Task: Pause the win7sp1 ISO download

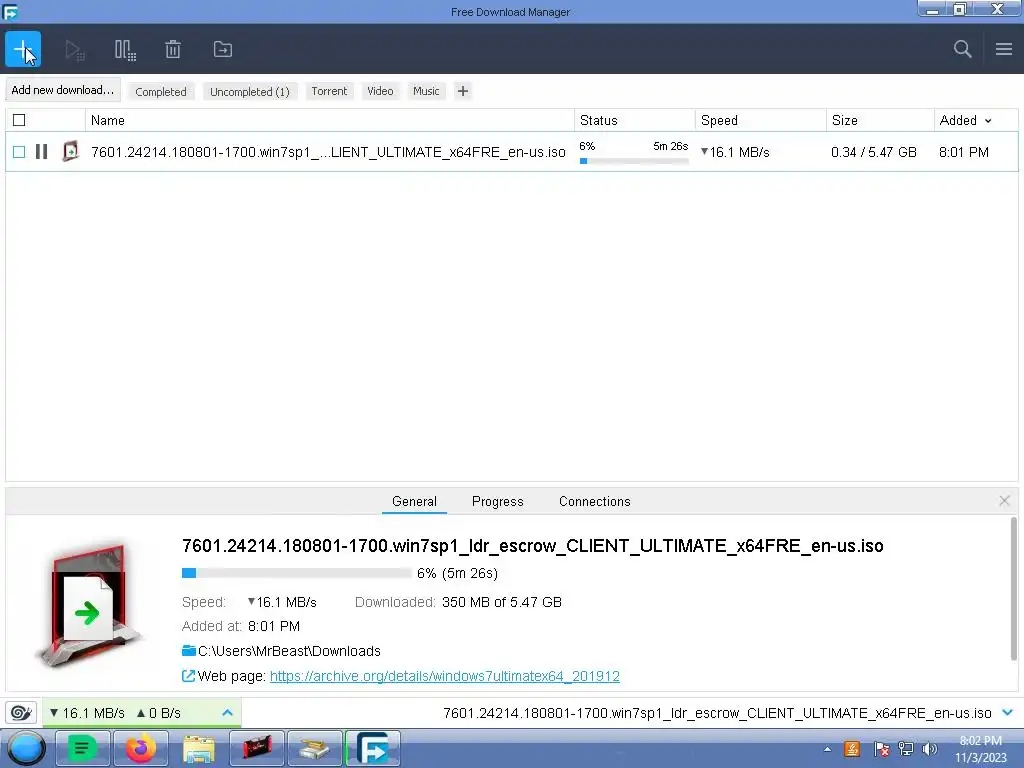Action: [x=41, y=152]
